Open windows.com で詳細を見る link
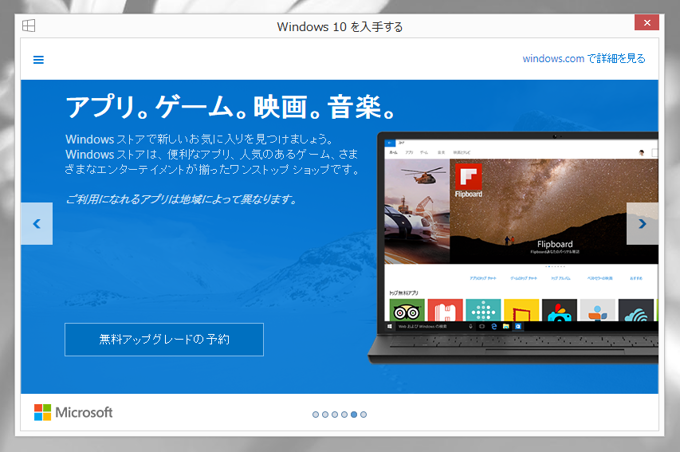680x452 pixels. coord(584,59)
